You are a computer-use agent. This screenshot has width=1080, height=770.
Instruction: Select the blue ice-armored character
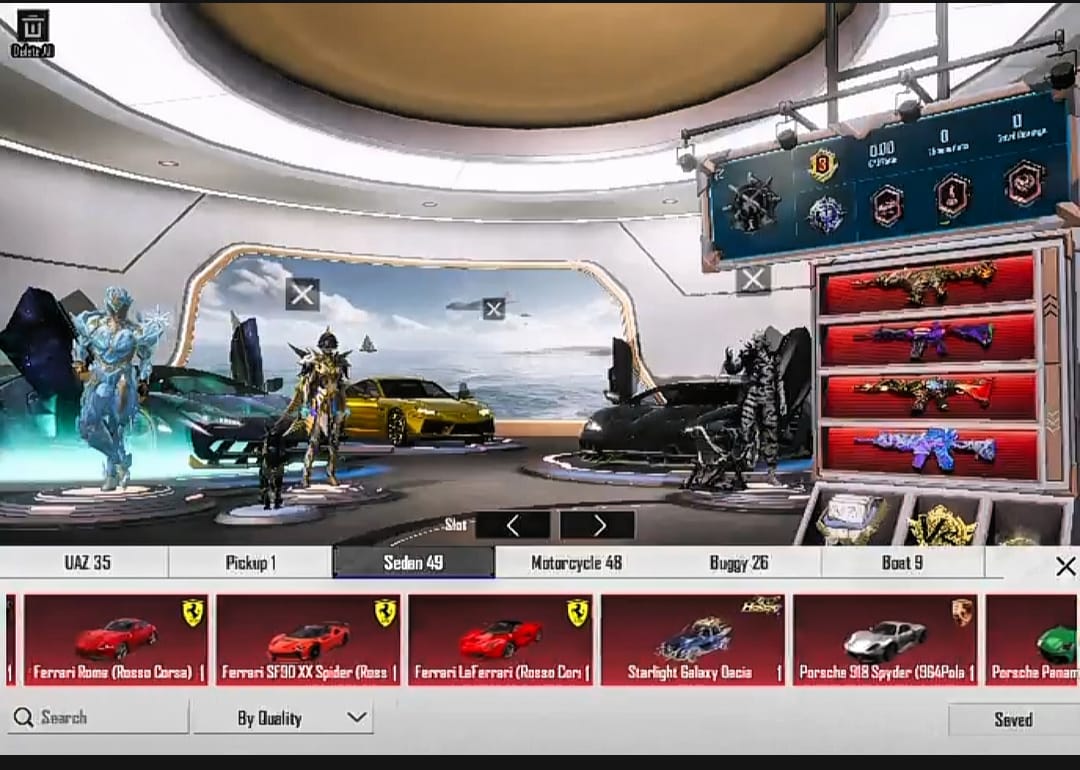[114, 386]
